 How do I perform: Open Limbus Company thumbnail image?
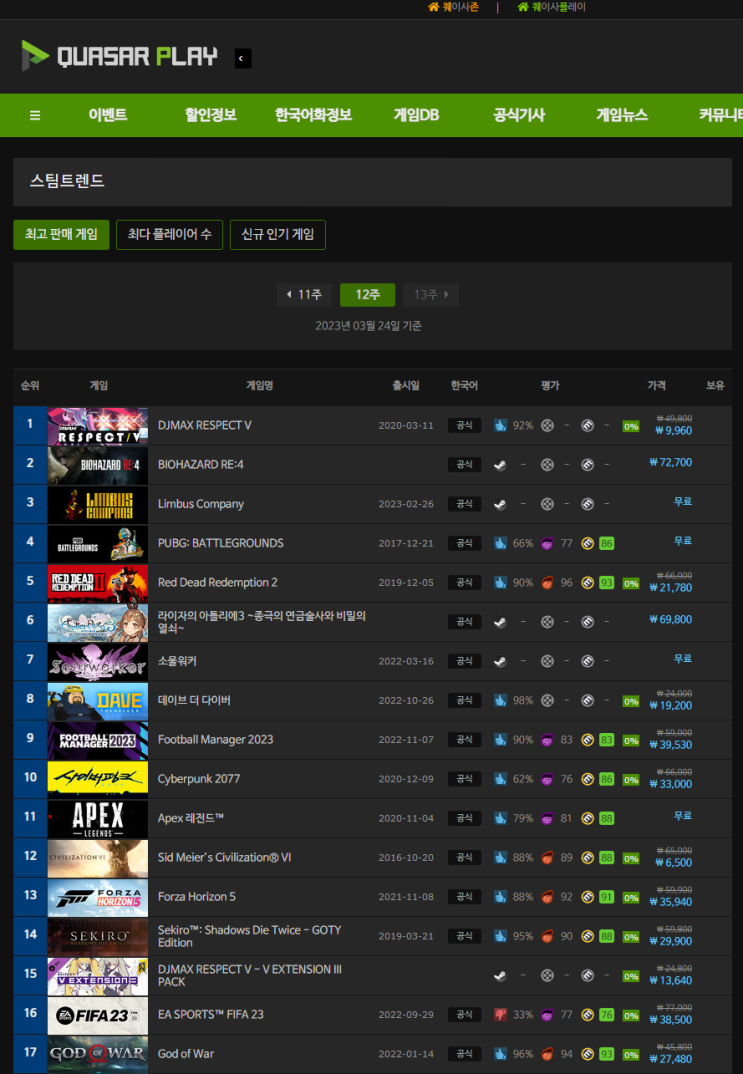[97, 505]
